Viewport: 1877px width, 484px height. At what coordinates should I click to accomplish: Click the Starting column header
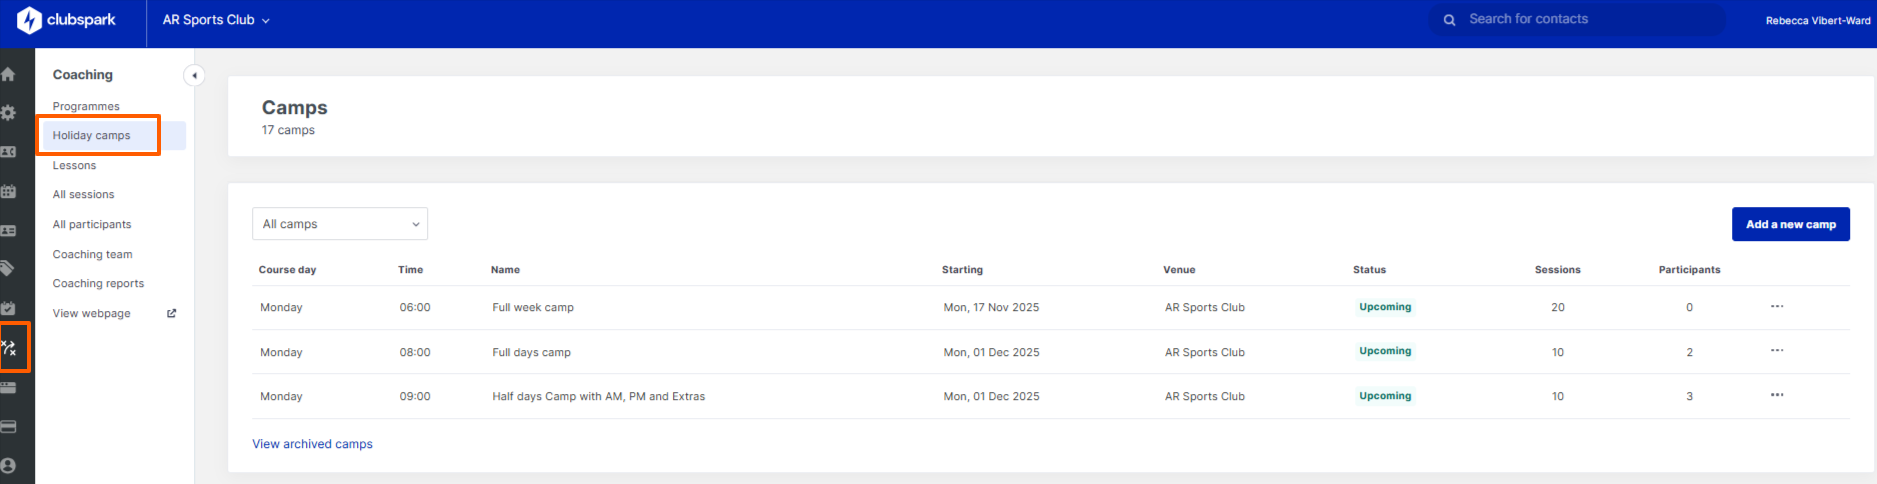click(x=962, y=269)
